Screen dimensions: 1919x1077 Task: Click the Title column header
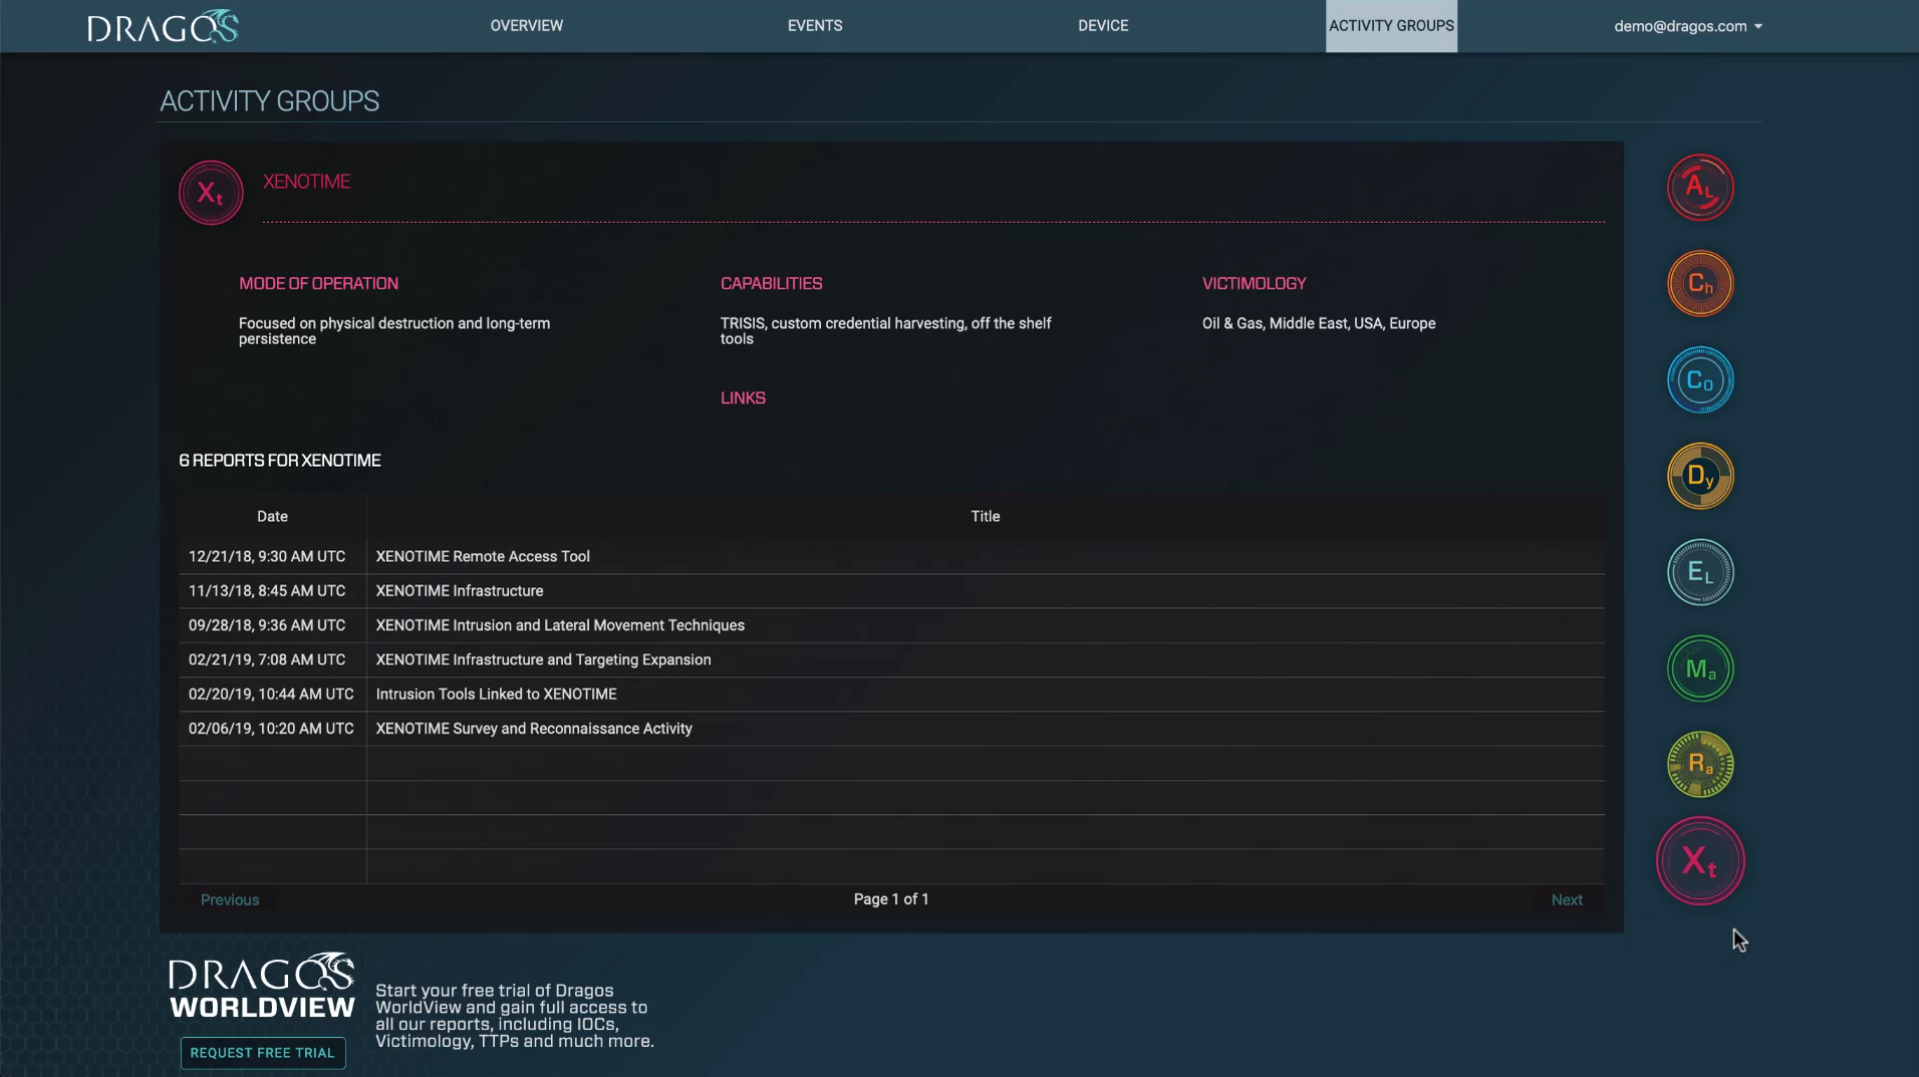click(x=985, y=517)
